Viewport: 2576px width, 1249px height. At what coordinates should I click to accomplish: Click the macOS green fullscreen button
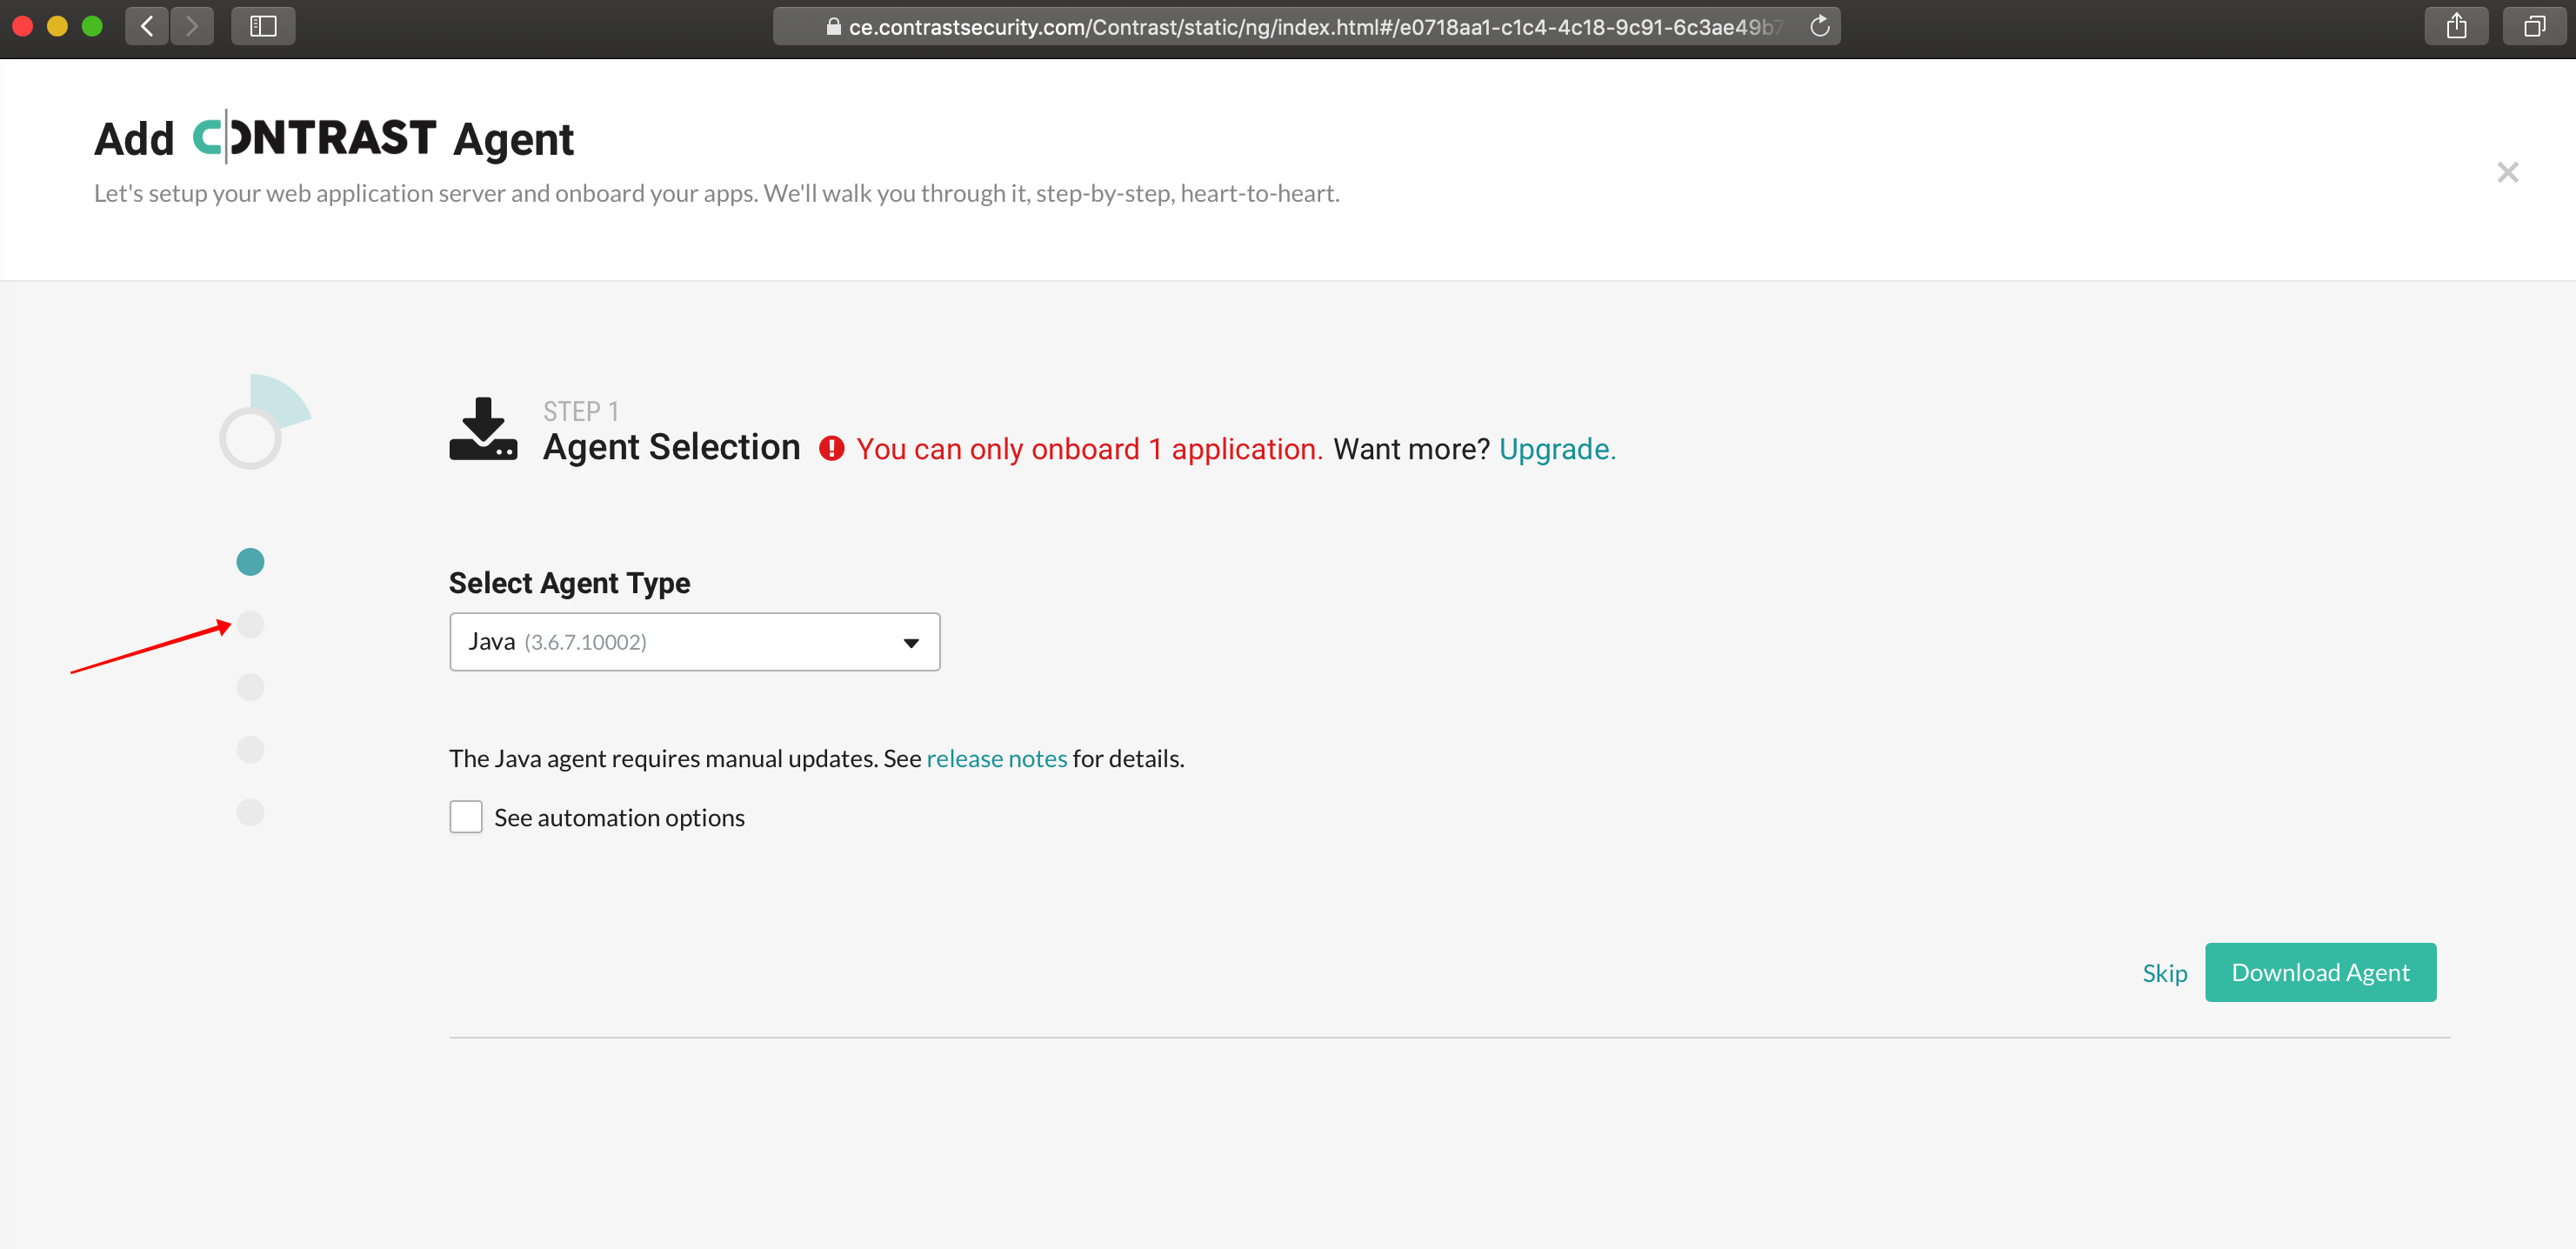pos(92,26)
